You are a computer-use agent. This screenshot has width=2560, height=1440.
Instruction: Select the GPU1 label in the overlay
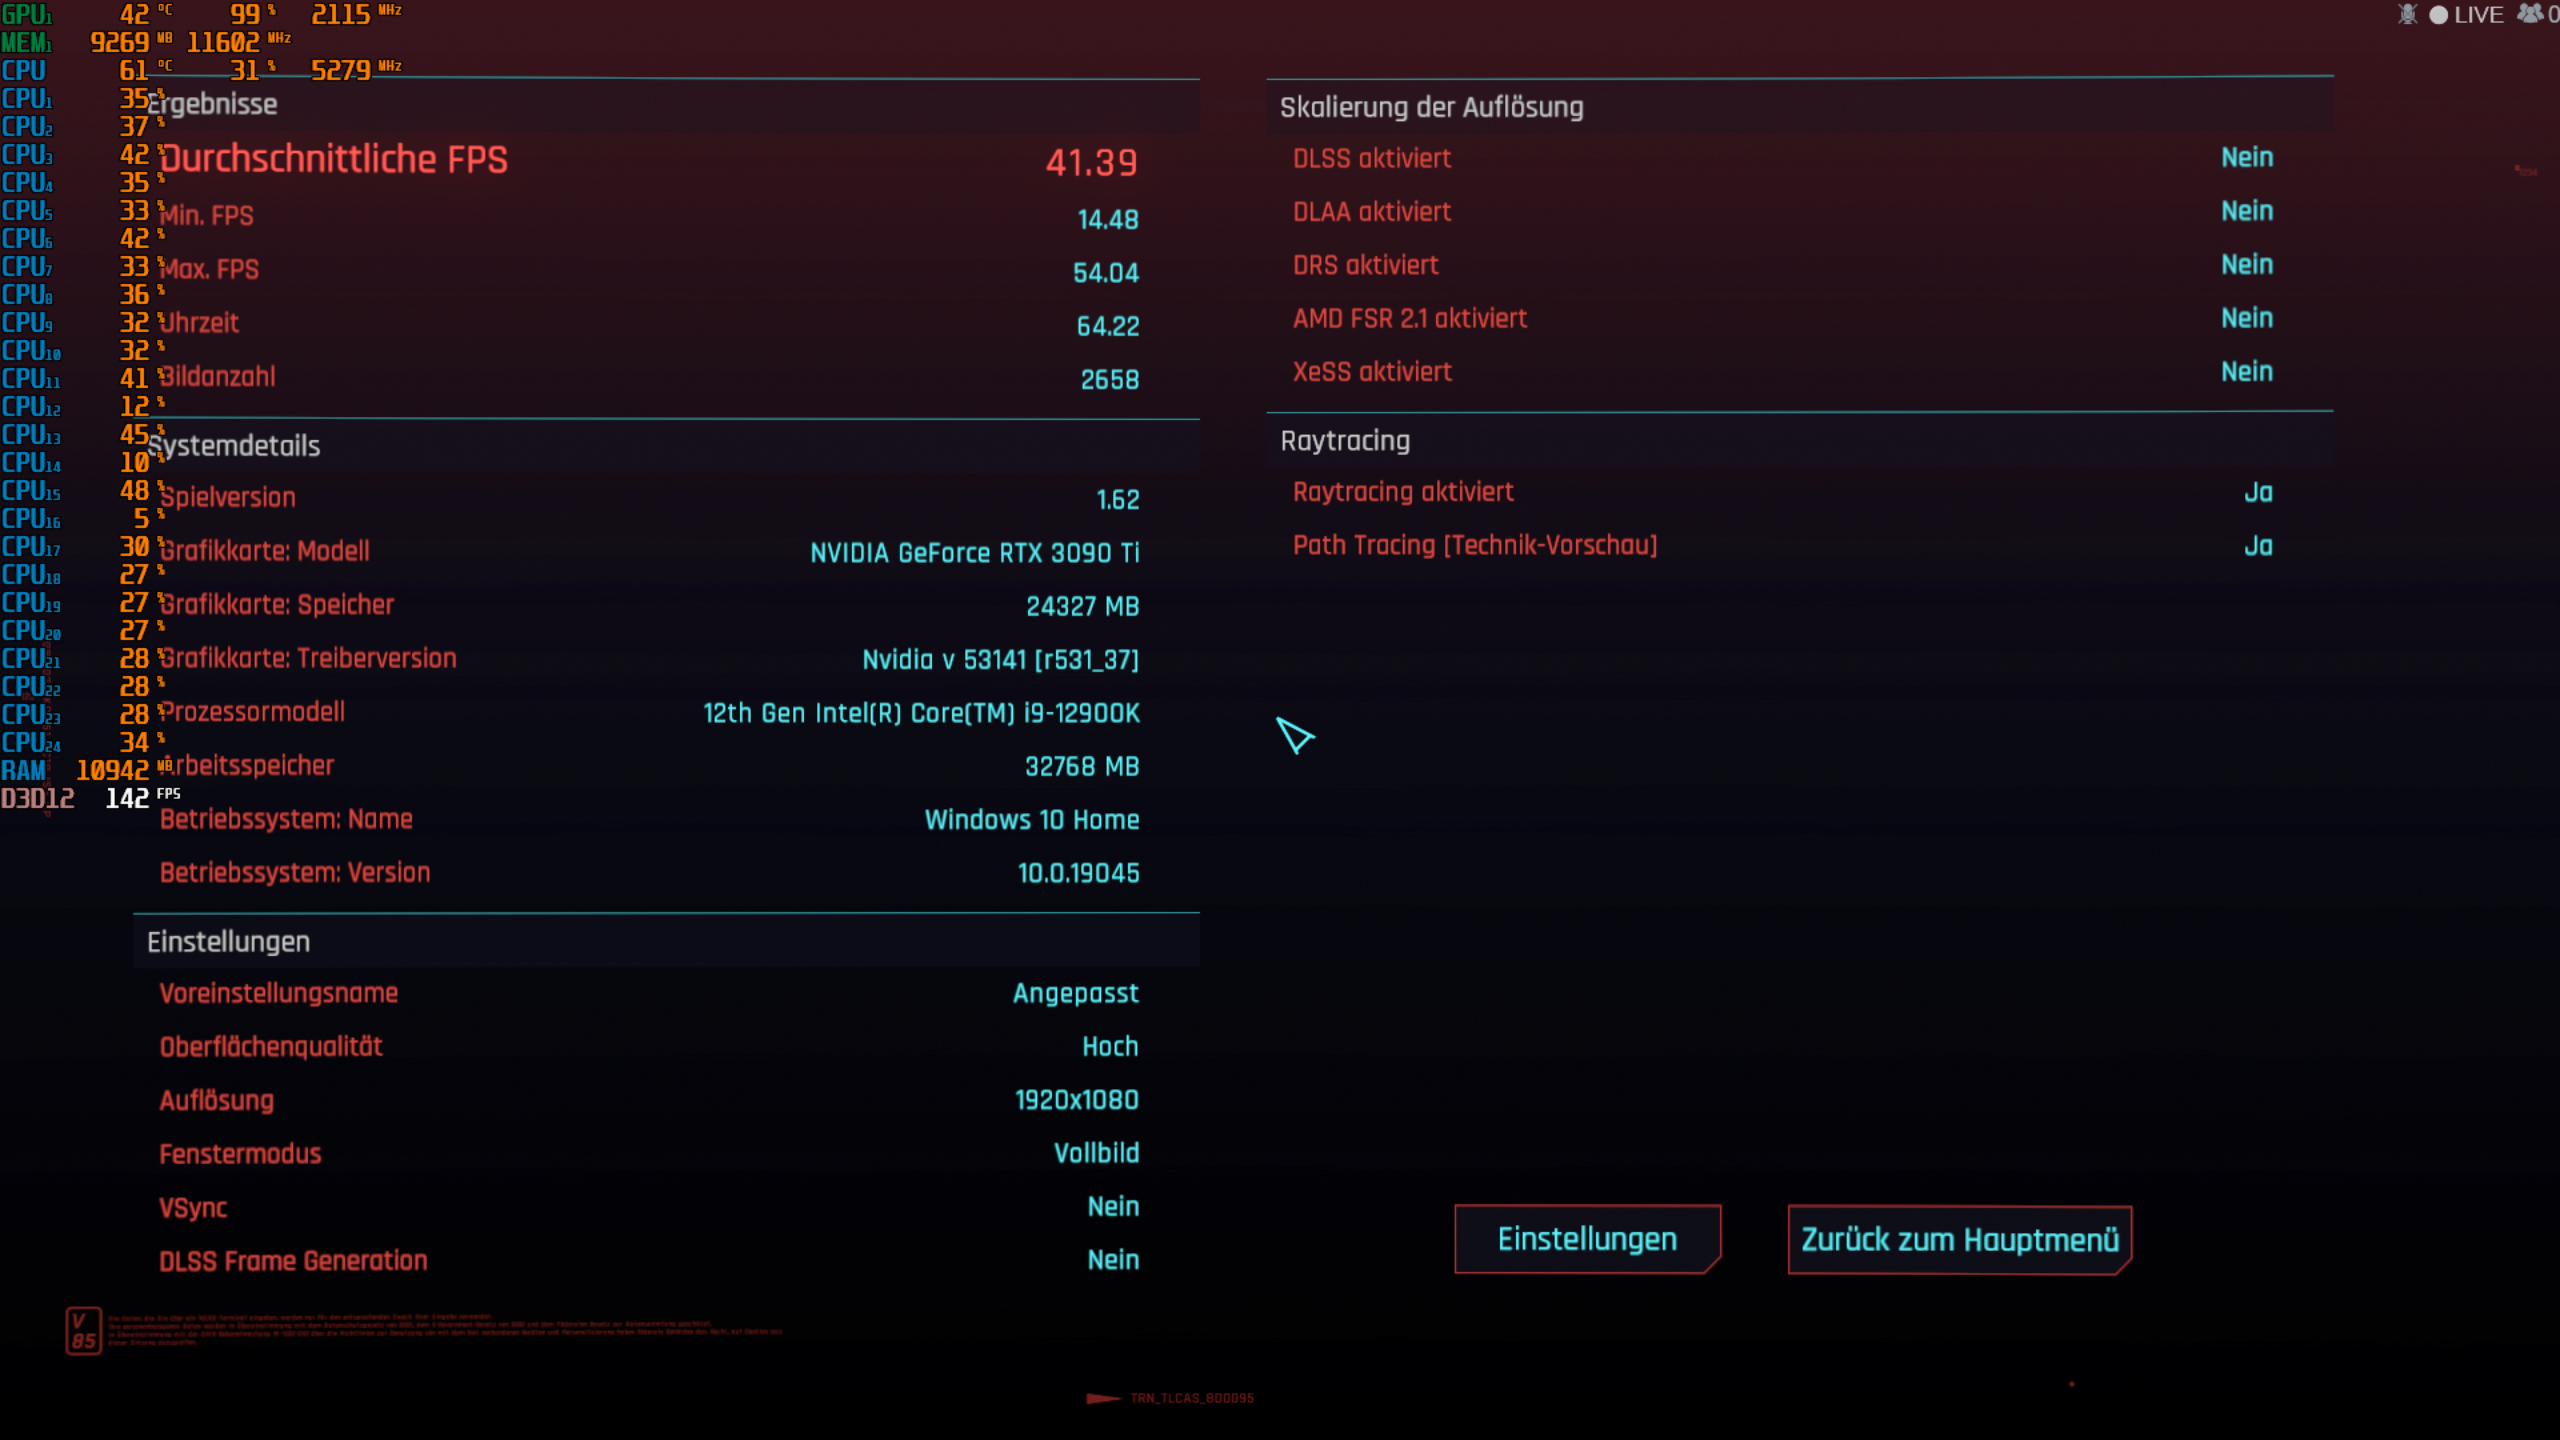(24, 14)
